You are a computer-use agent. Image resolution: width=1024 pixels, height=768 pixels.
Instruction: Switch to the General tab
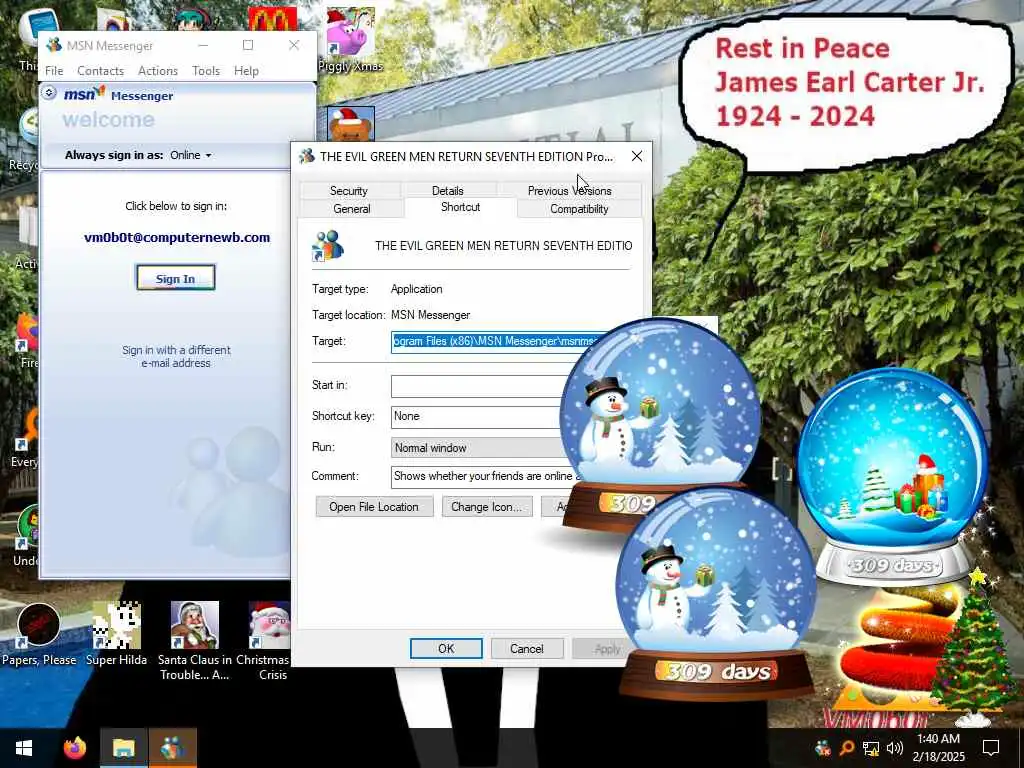352,209
